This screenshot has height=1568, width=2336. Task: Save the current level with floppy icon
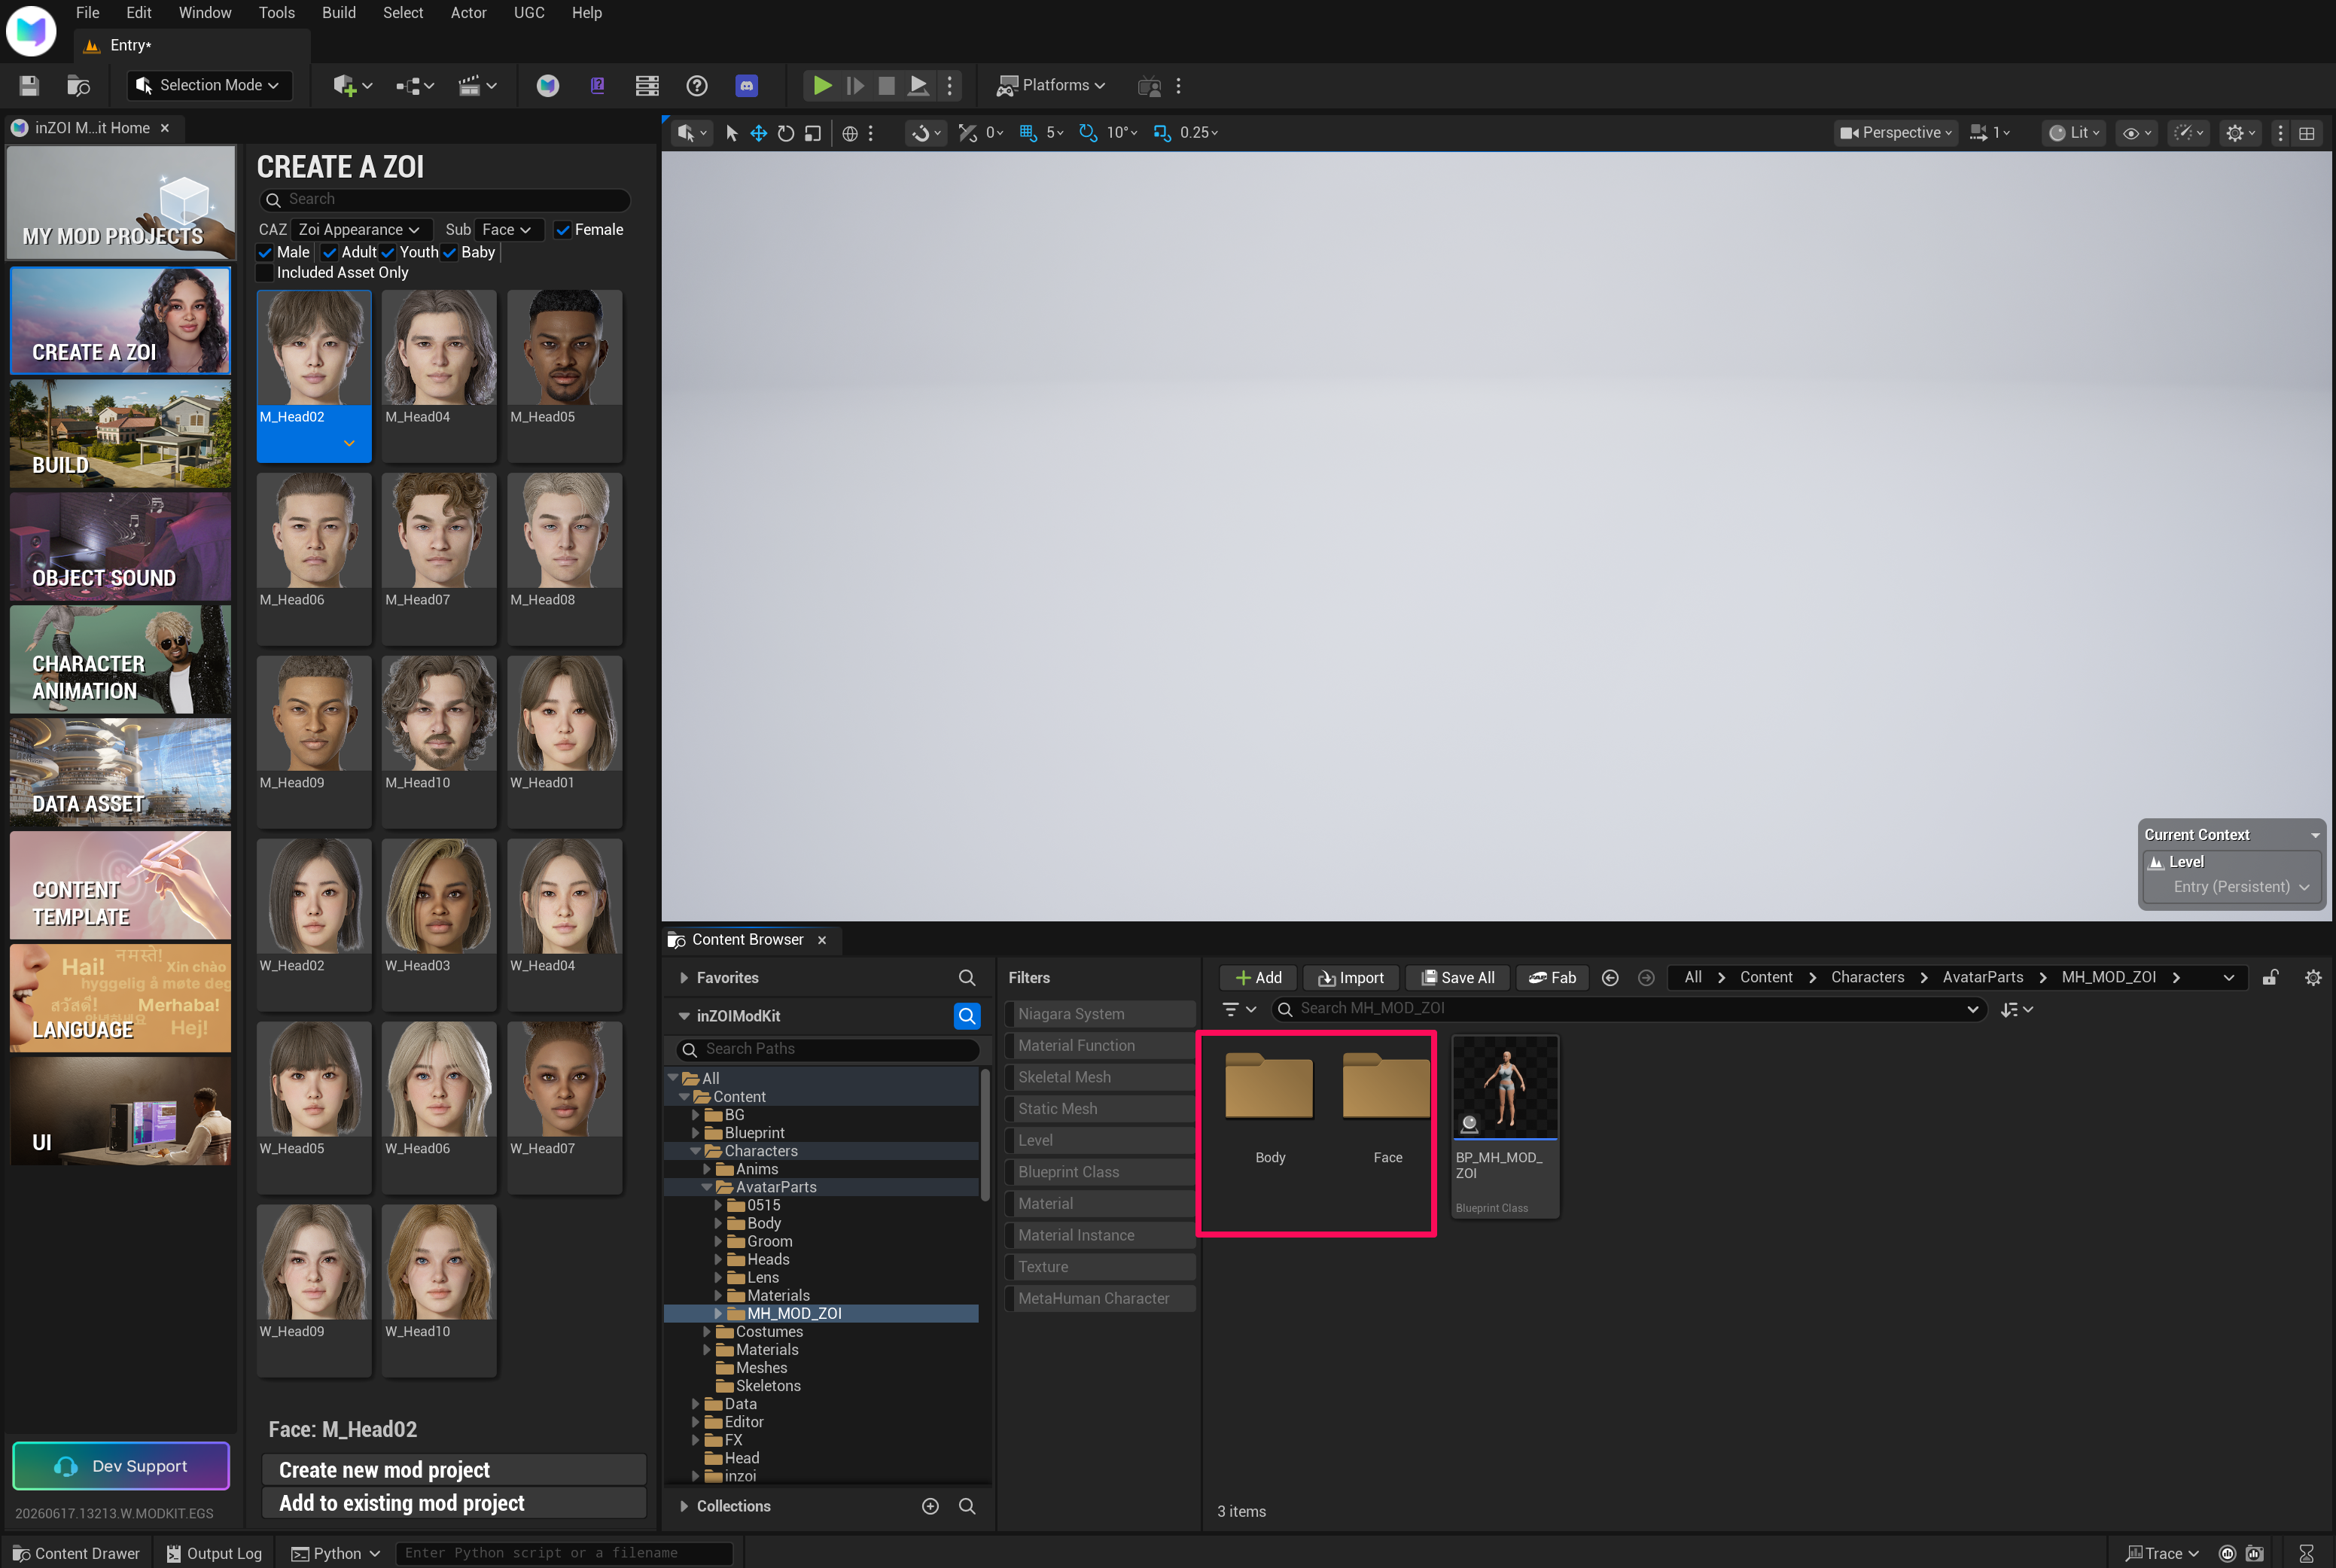29,86
